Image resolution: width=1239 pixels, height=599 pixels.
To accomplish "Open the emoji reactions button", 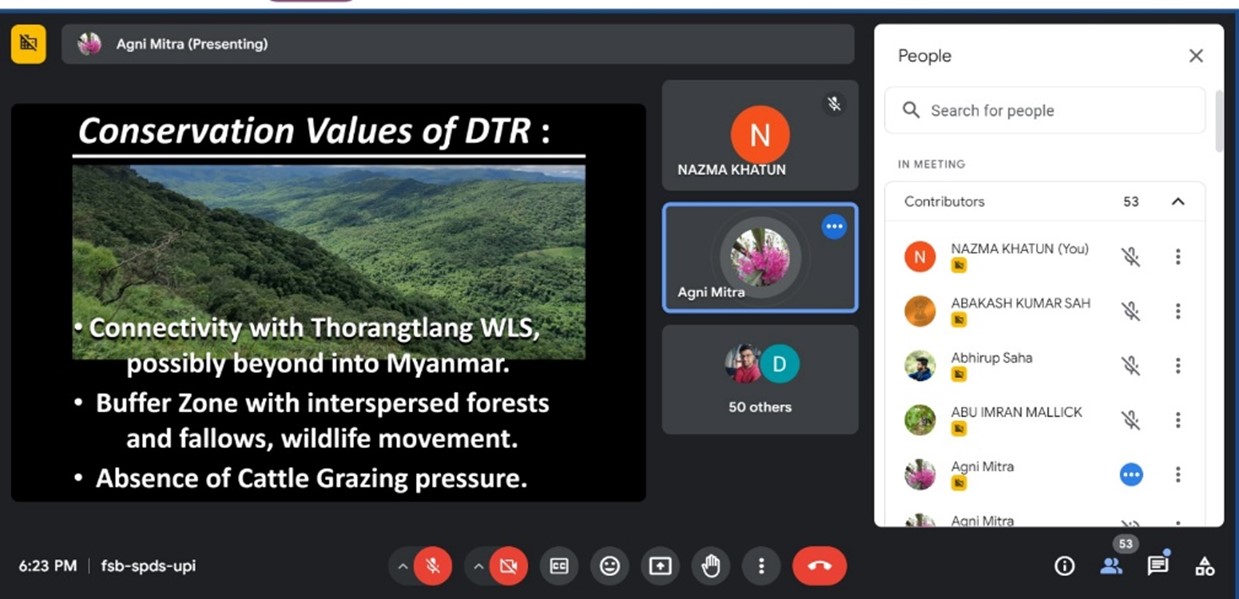I will click(x=609, y=566).
